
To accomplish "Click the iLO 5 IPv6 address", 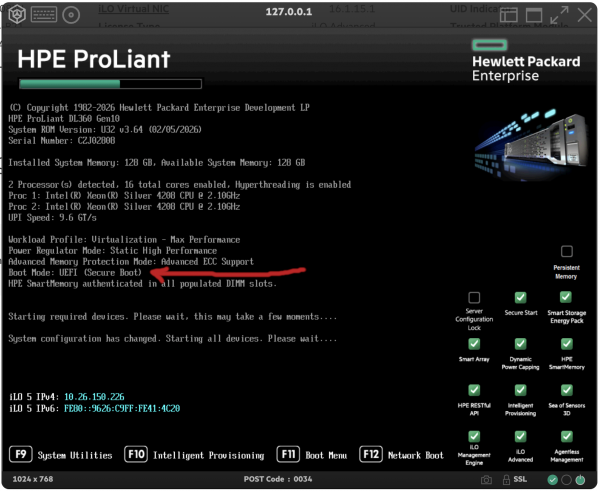I will (122, 408).
